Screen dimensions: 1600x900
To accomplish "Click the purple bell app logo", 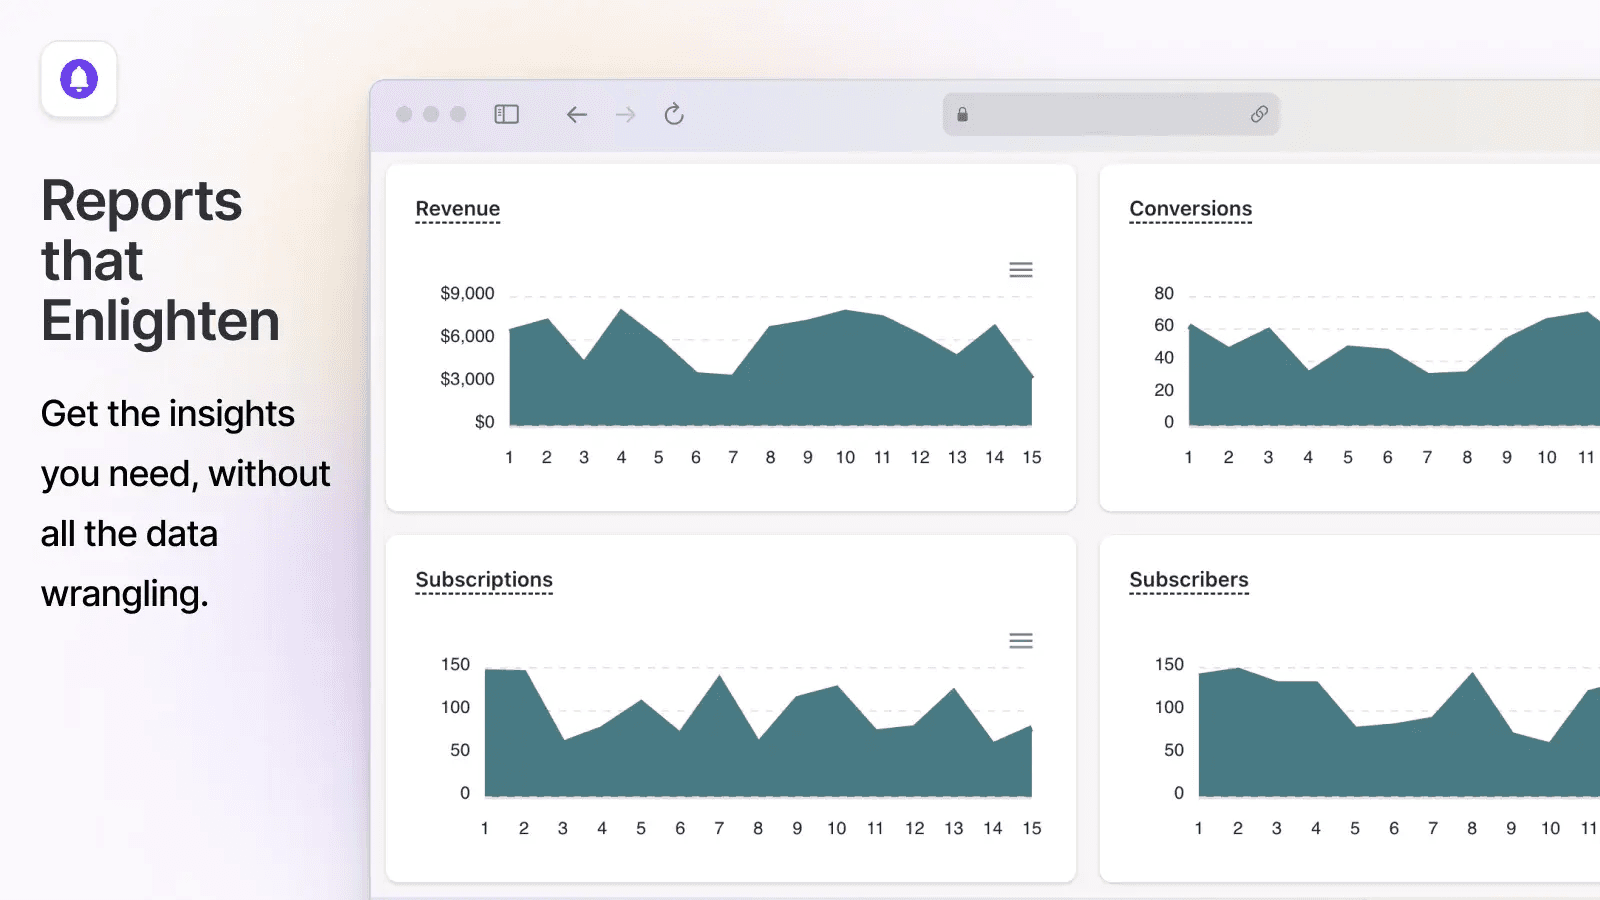I will (79, 79).
